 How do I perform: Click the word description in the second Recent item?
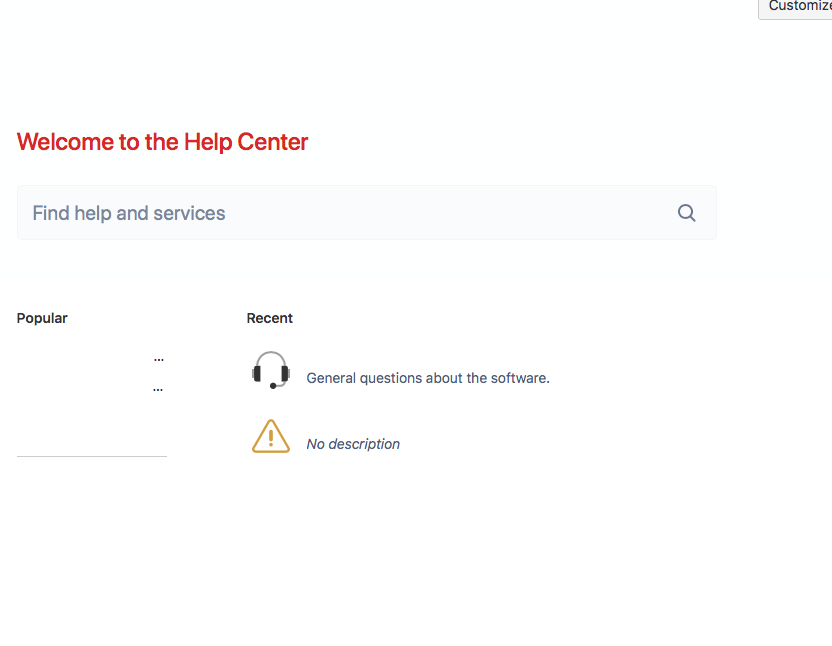coord(365,444)
